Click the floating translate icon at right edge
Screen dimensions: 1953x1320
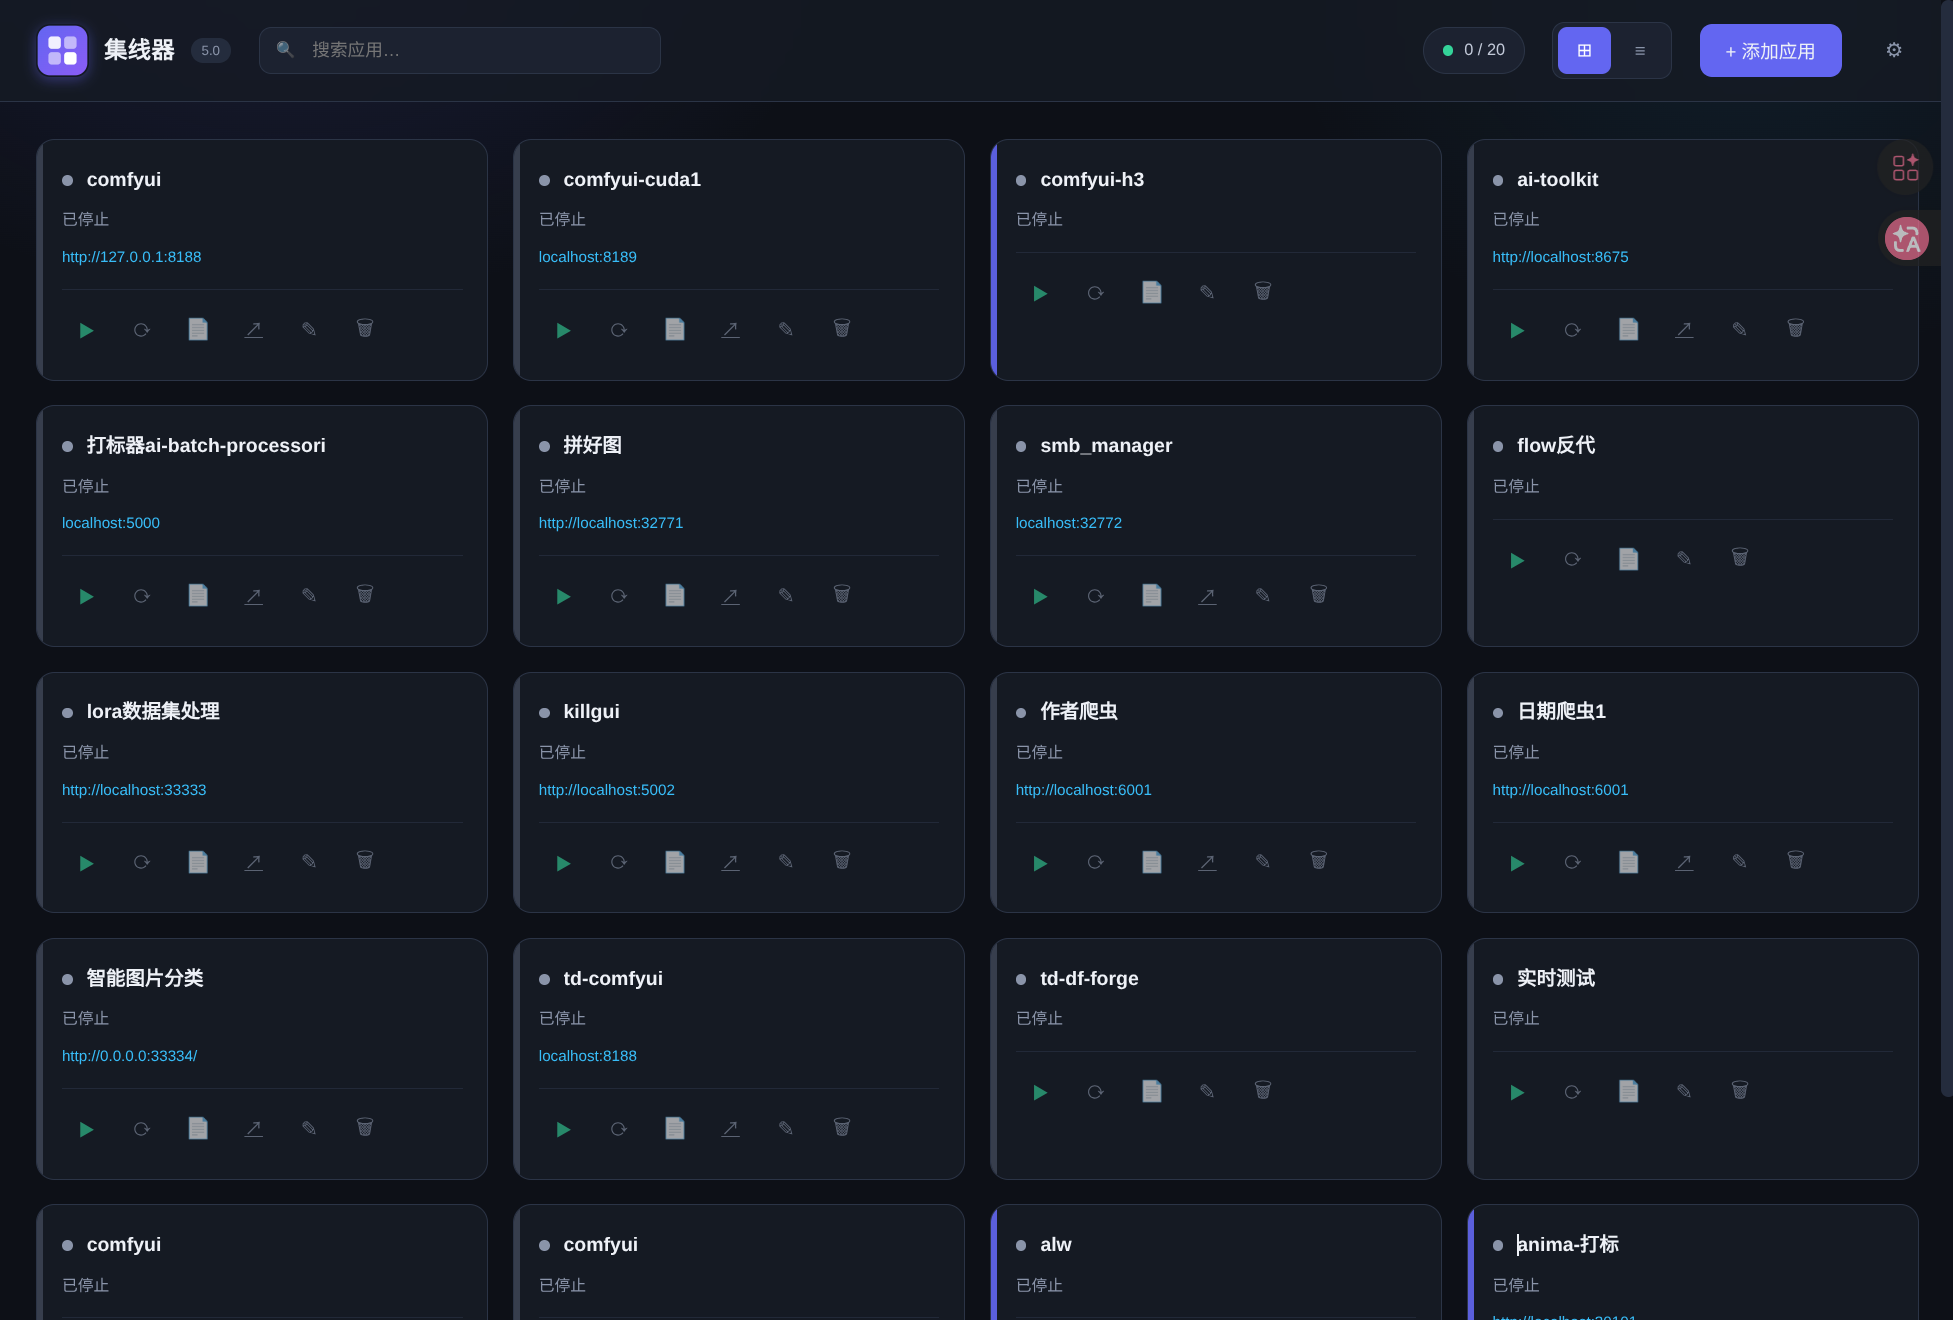[1906, 239]
